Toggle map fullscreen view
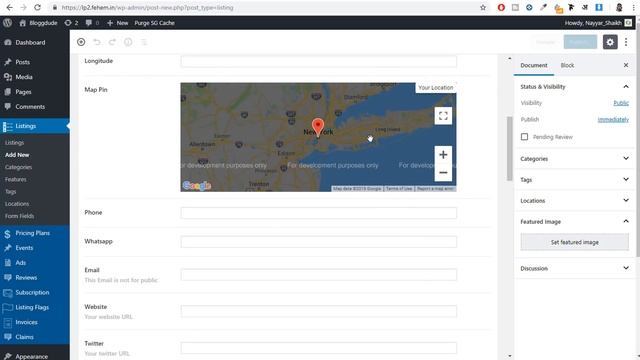The image size is (640, 360). (x=443, y=116)
